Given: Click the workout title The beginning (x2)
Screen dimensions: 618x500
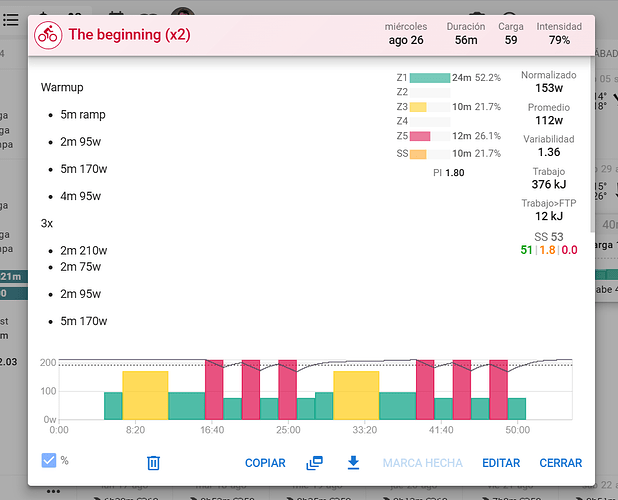Looking at the screenshot, I should (x=130, y=35).
